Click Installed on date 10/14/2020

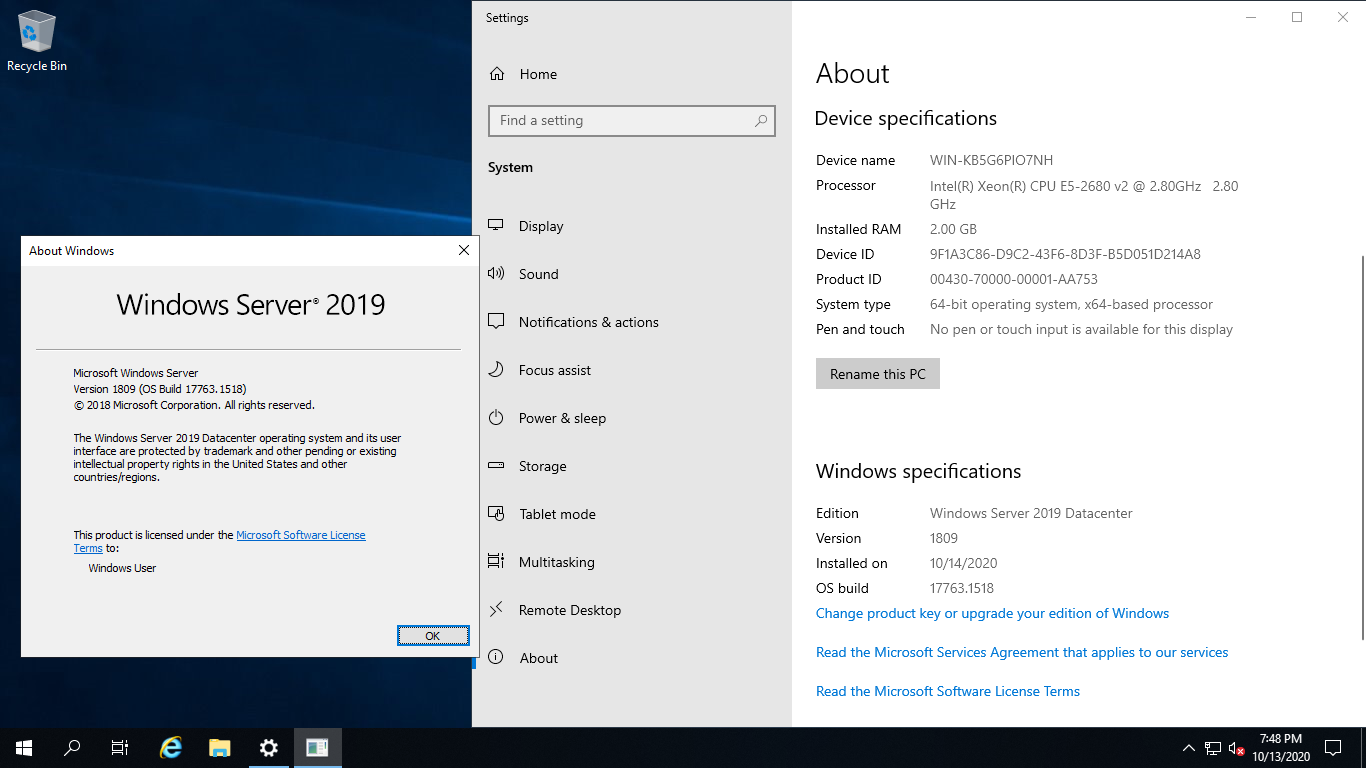coord(963,563)
